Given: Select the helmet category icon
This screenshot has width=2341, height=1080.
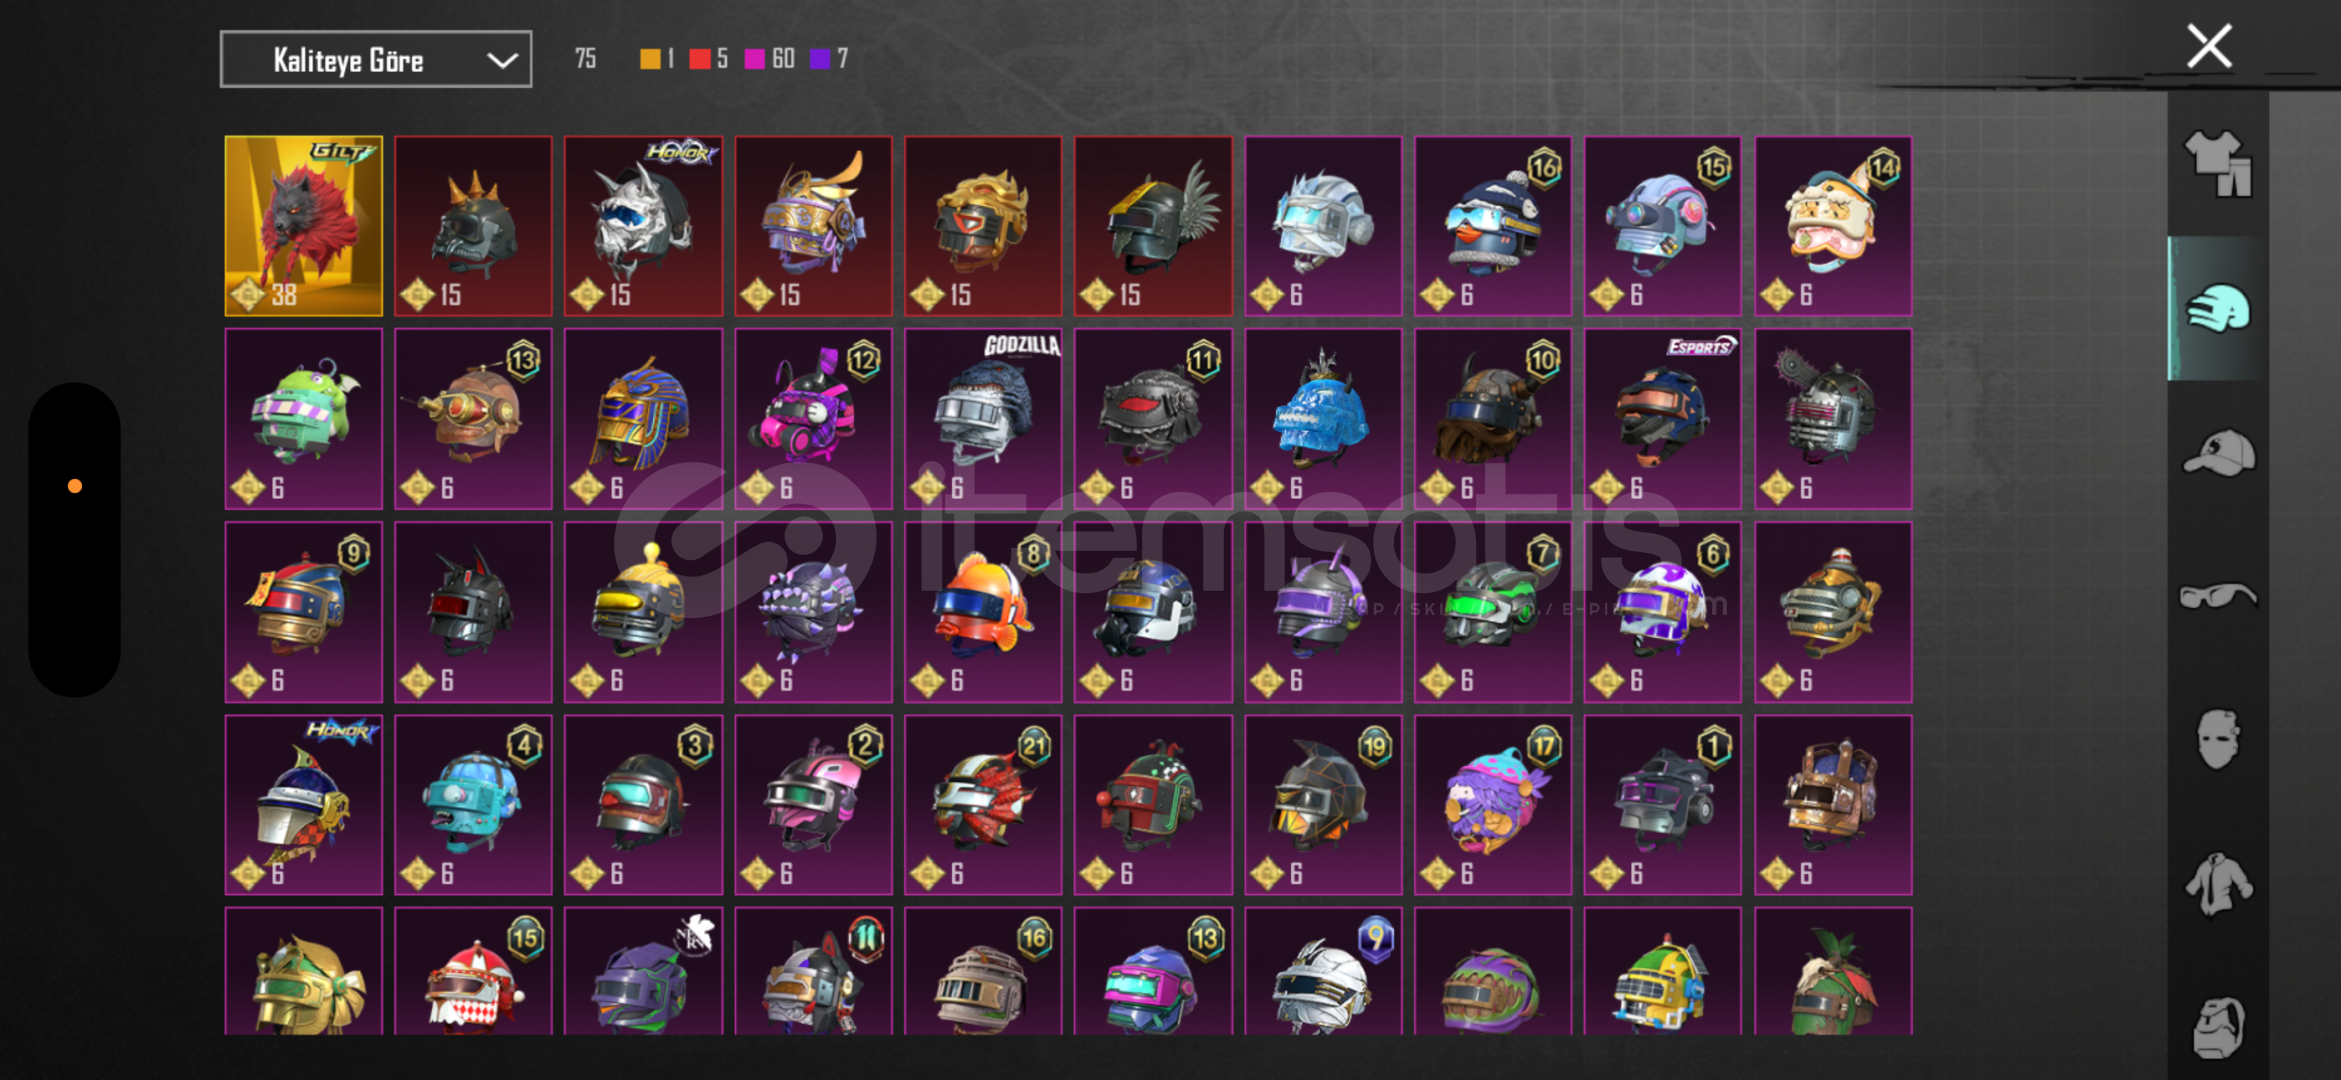Looking at the screenshot, I should coord(2218,308).
